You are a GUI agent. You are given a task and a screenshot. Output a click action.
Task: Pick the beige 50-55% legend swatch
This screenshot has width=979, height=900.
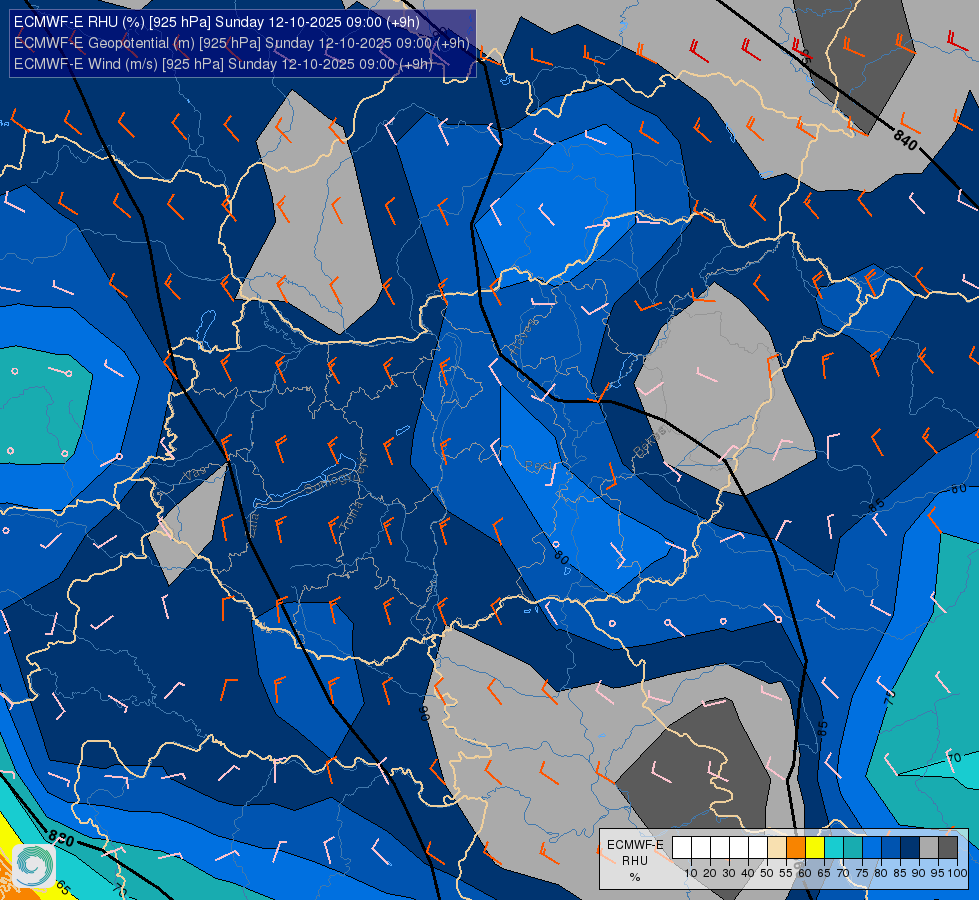777,848
